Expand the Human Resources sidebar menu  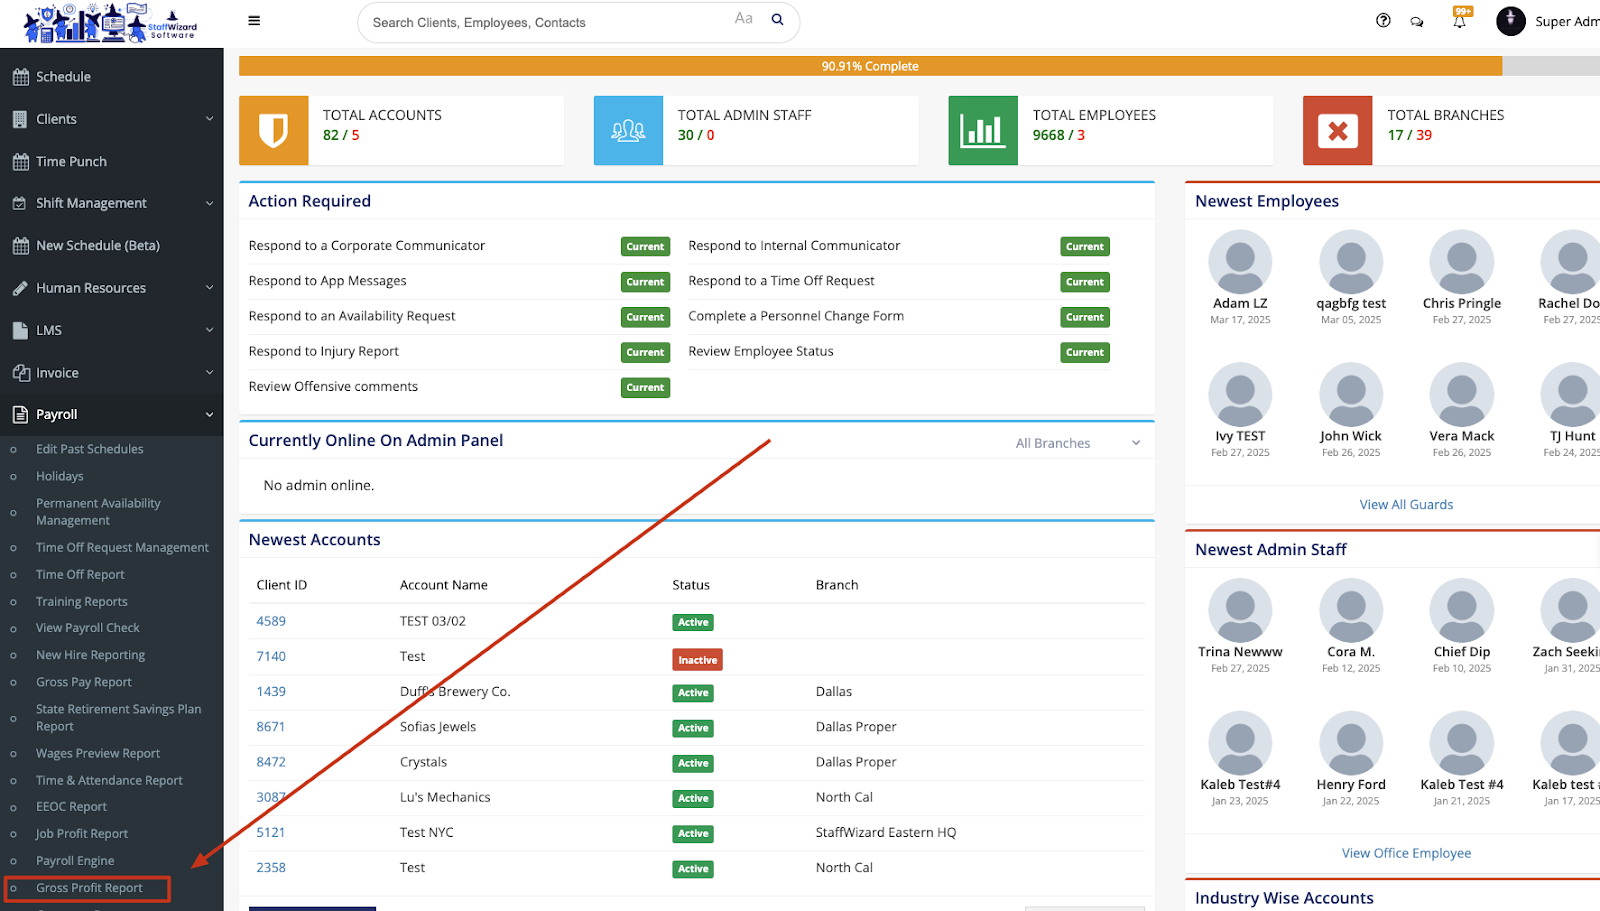pos(111,288)
